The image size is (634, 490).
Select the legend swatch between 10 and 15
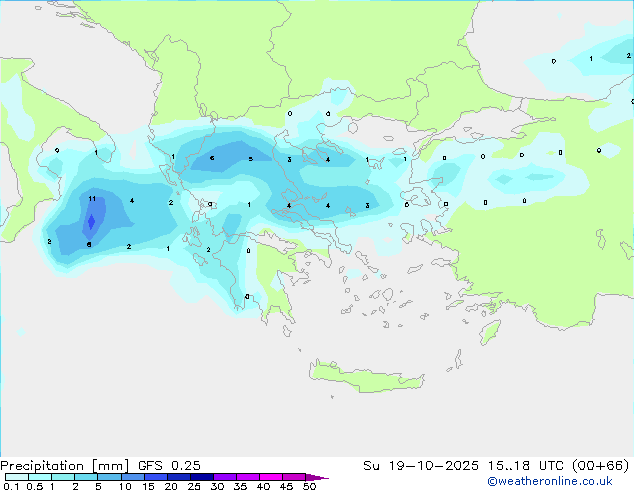pos(133,477)
